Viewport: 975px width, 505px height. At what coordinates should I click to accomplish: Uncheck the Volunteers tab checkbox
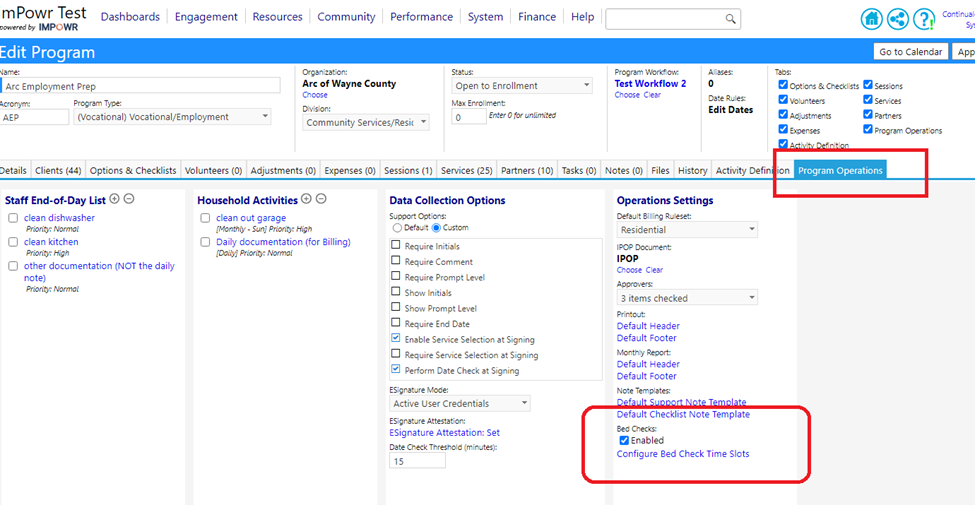point(783,100)
